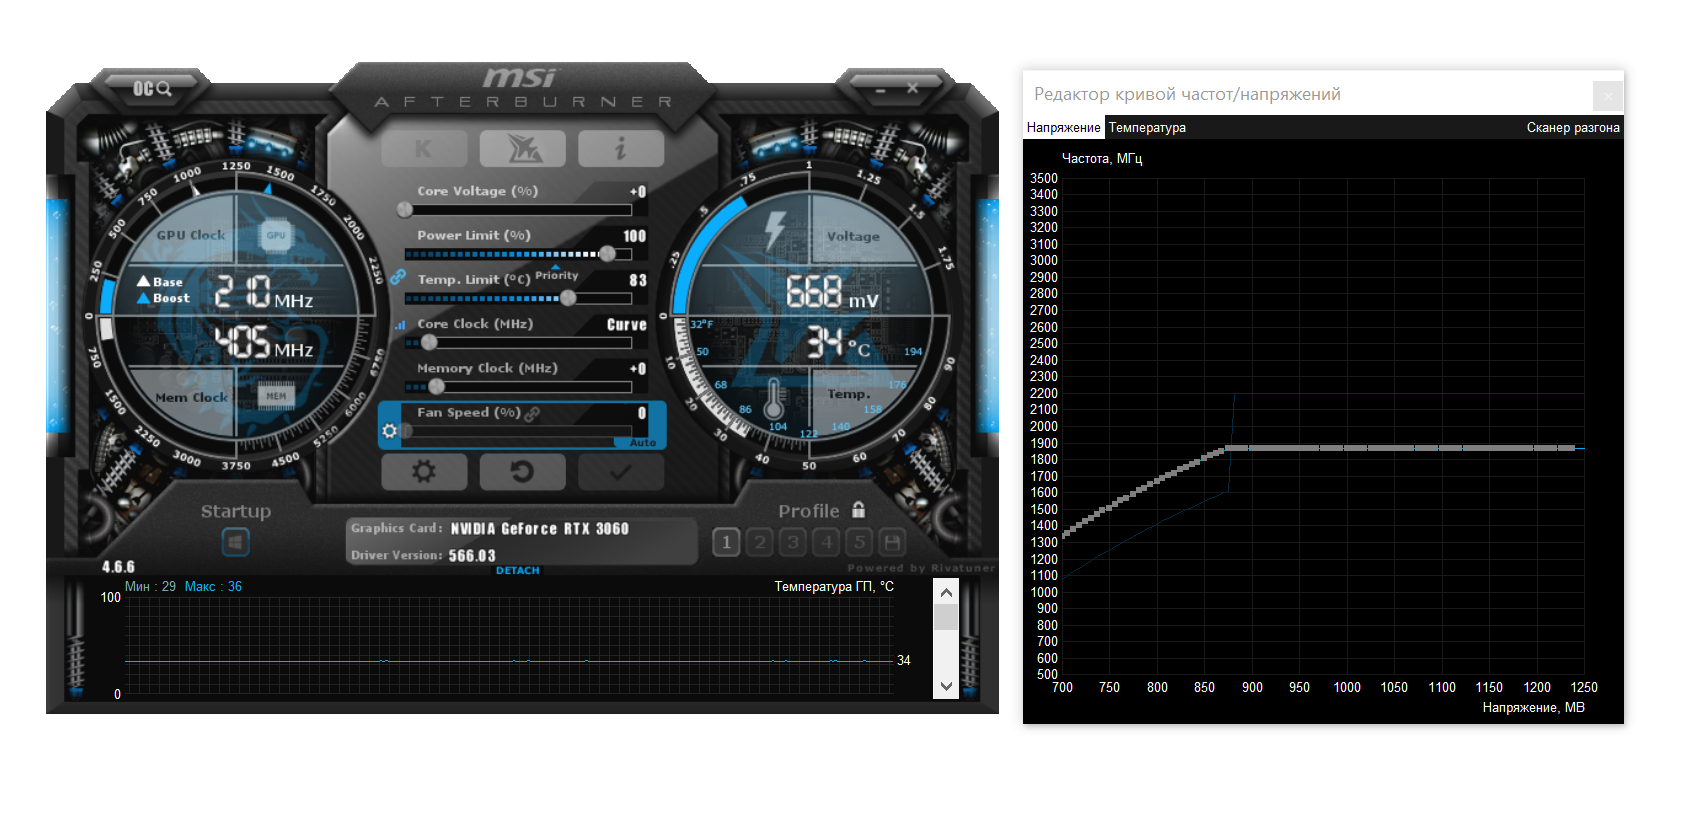Open the Kombustor K button

click(x=424, y=149)
